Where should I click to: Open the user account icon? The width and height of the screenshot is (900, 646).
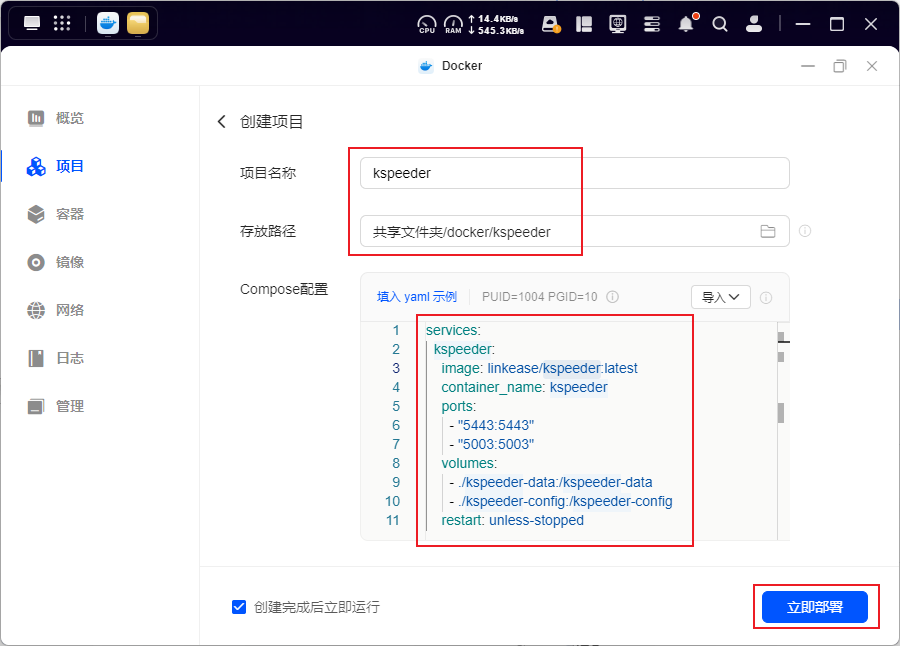click(x=754, y=24)
